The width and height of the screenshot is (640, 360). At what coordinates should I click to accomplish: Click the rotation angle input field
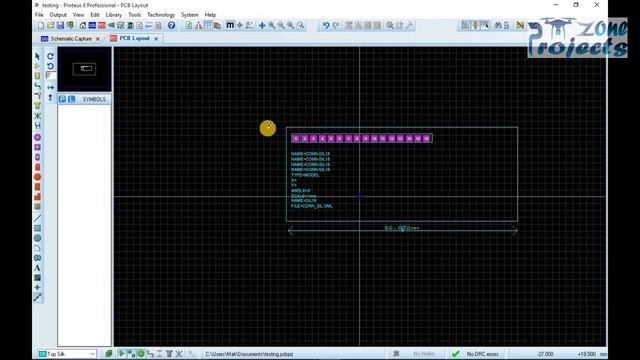51,76
